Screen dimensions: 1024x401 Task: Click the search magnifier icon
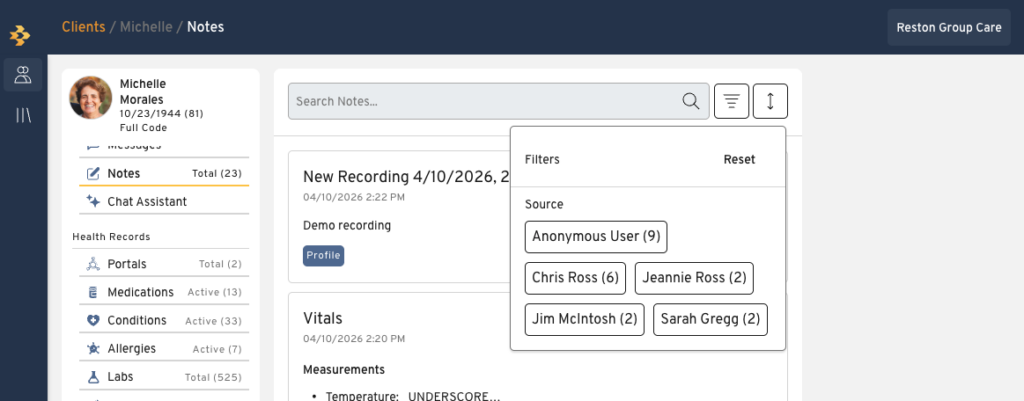coord(690,101)
